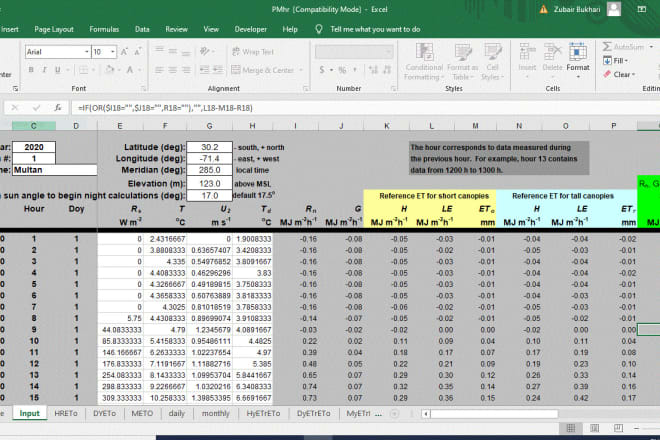
Task: Click the Increase Indent icon
Action: click(218, 70)
